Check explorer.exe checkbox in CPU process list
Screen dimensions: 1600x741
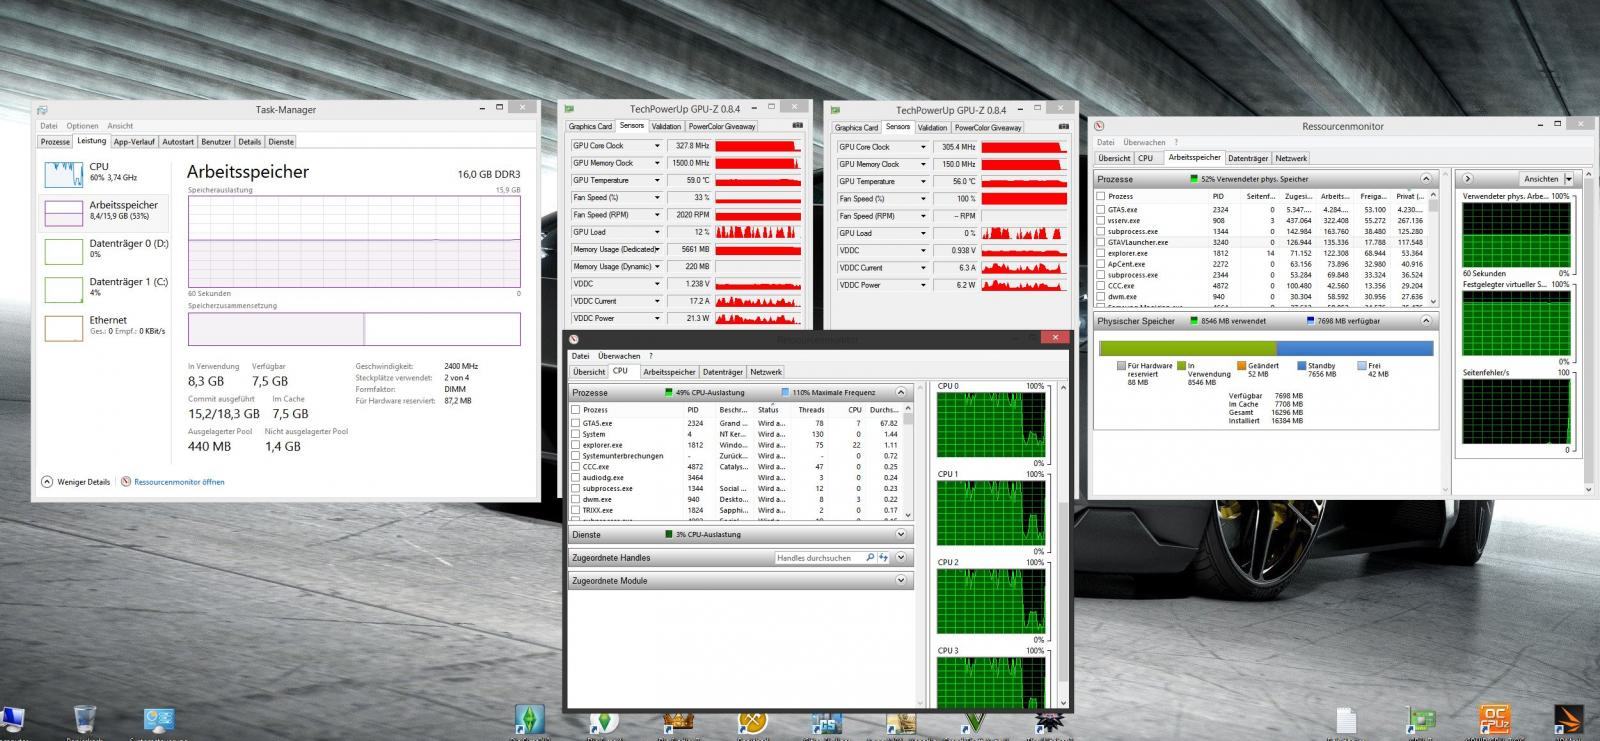575,445
